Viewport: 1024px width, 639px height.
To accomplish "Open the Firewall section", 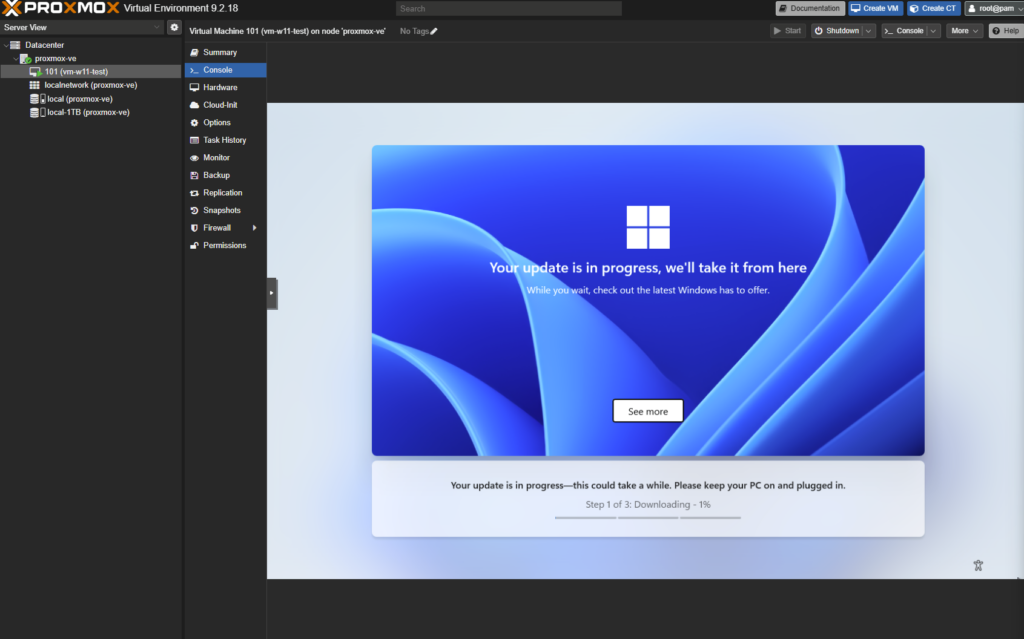I will (225, 228).
